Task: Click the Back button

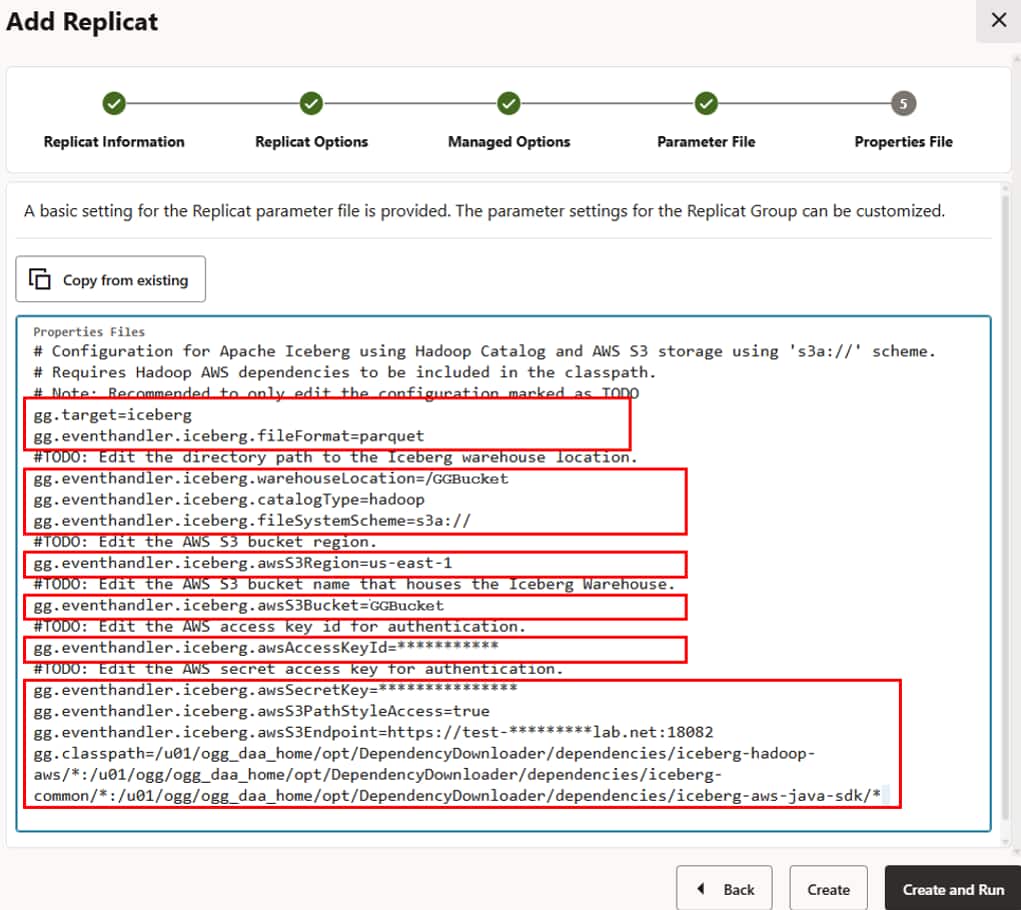Action: click(724, 889)
